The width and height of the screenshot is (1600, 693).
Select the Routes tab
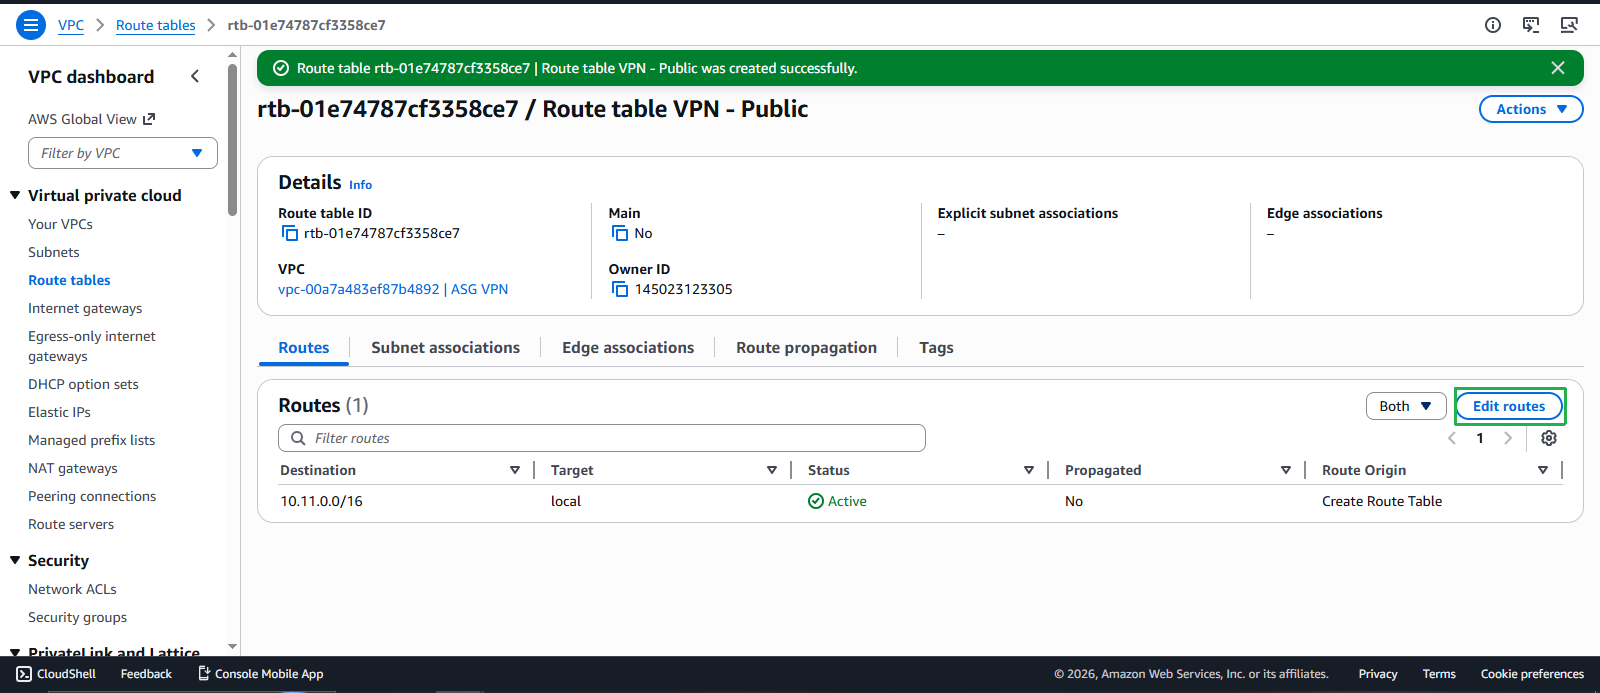[304, 347]
